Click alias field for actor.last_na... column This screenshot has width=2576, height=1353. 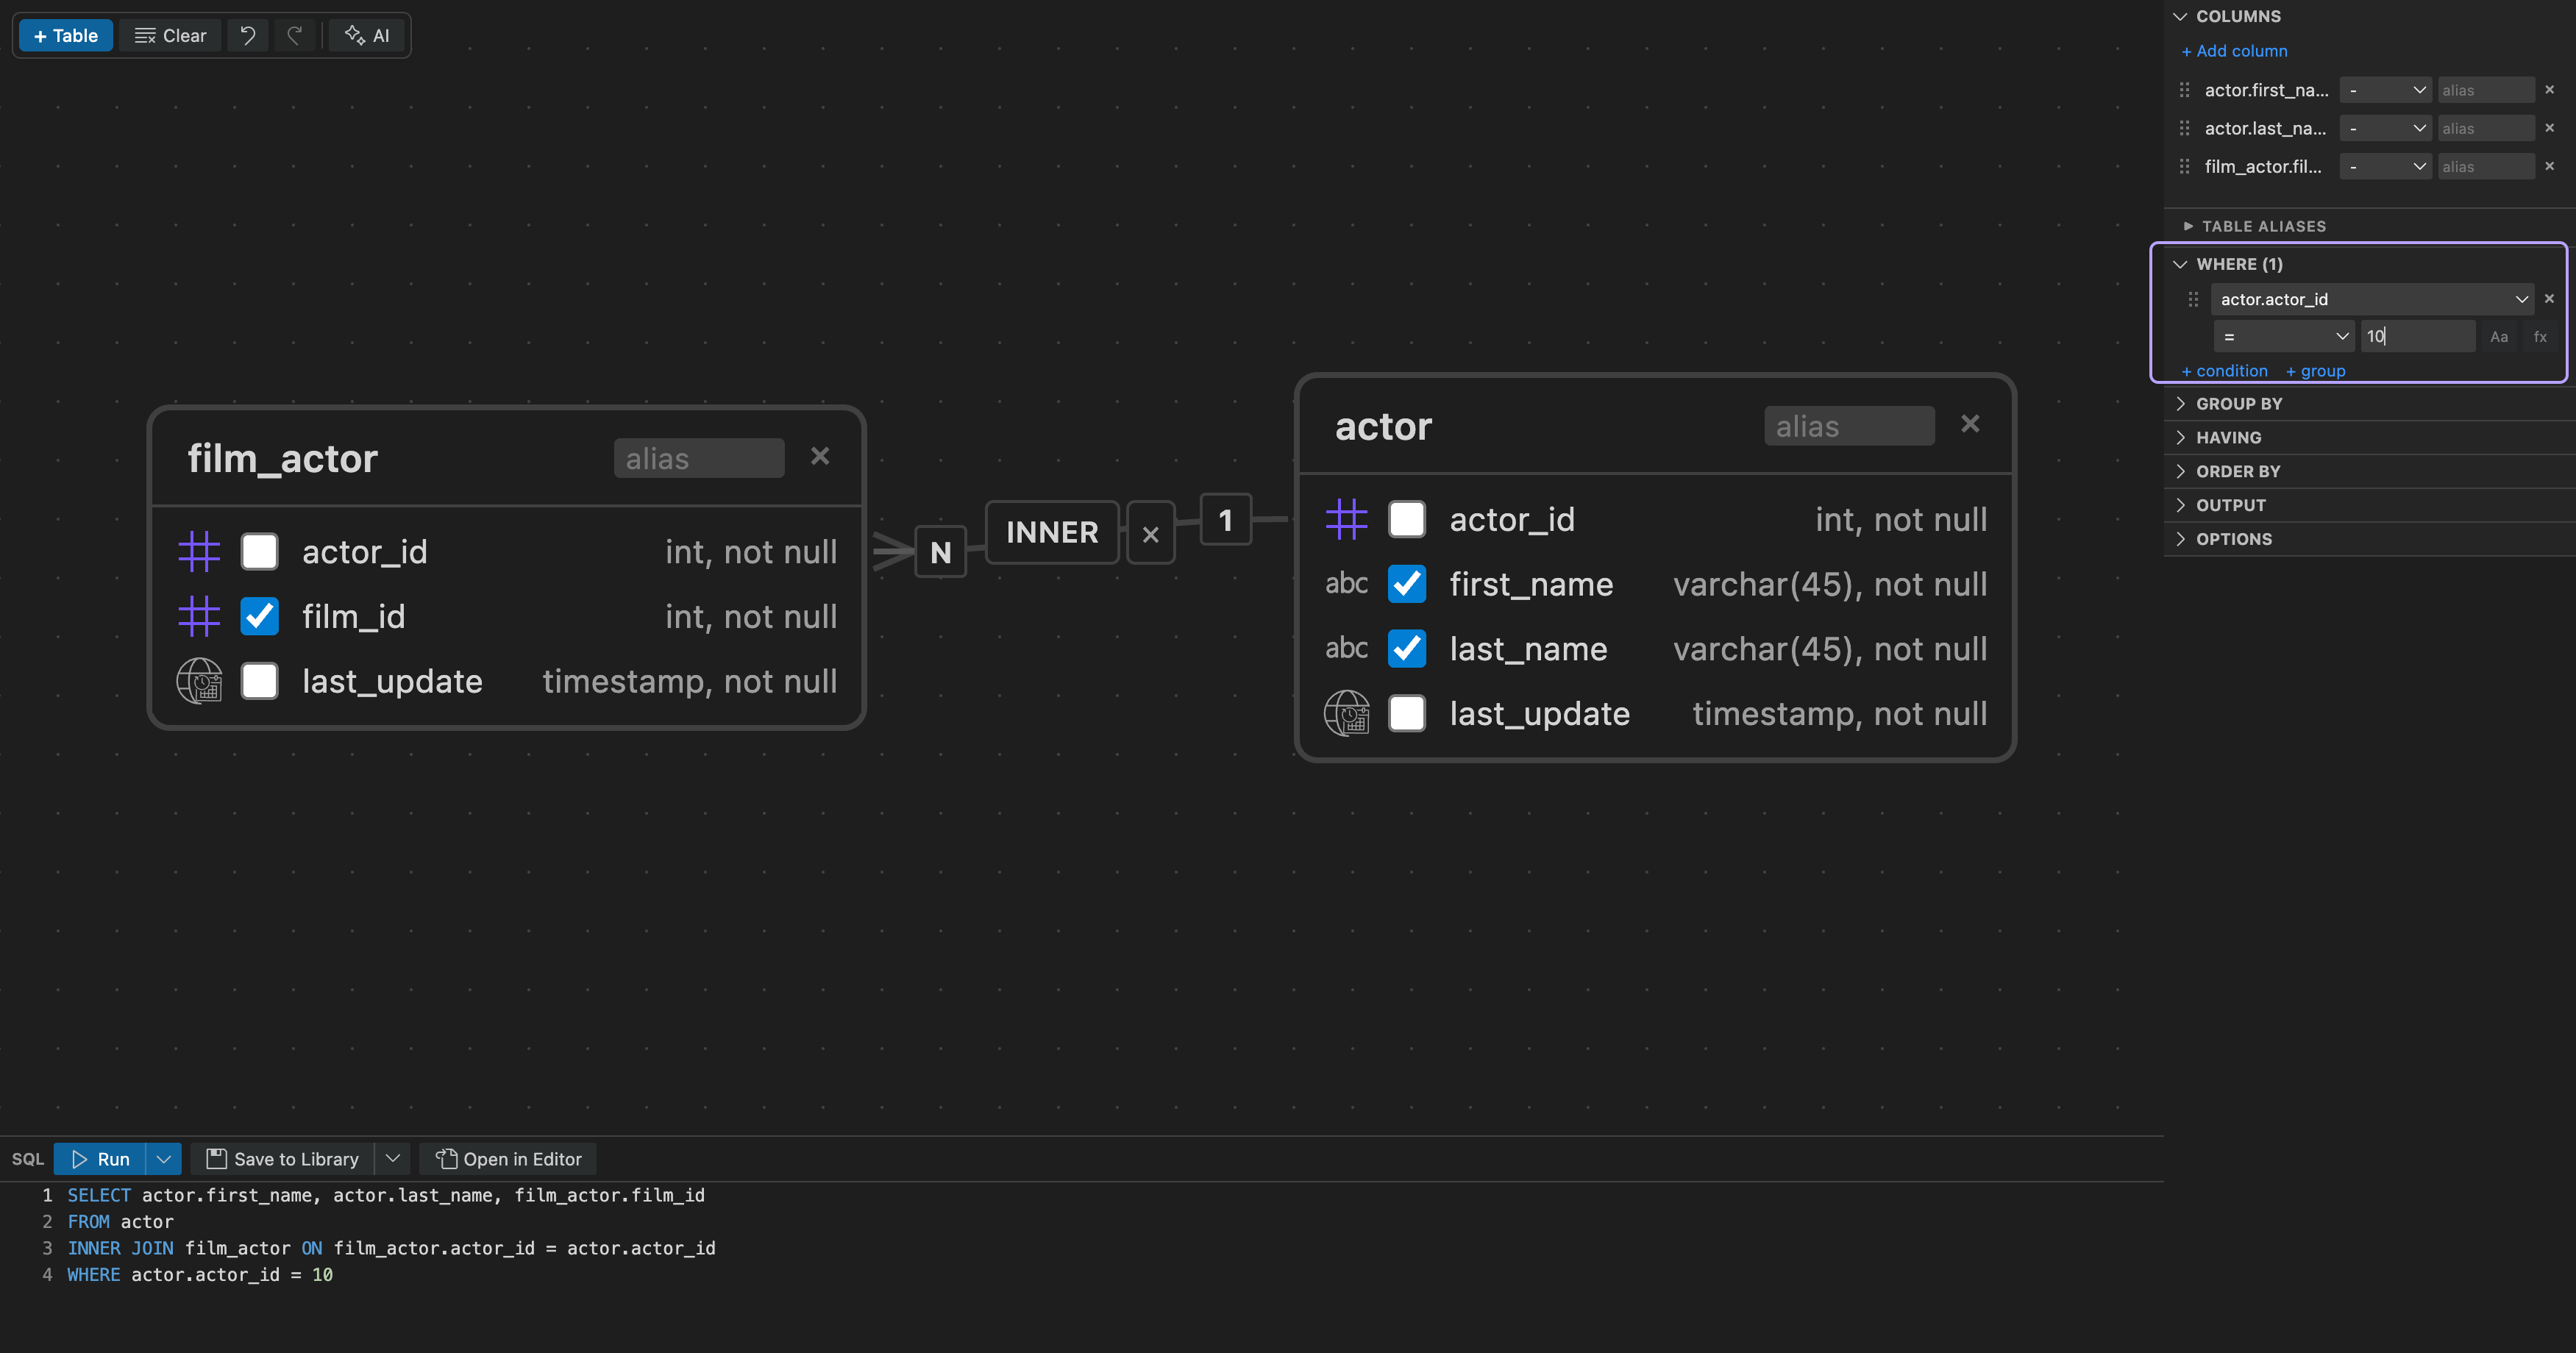[2485, 128]
